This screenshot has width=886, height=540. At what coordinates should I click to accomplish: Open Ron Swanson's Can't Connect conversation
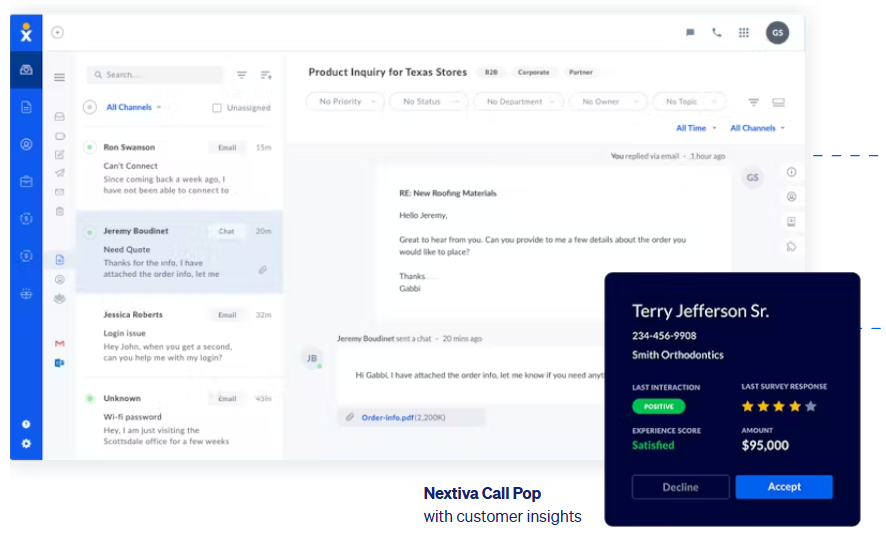coord(180,169)
